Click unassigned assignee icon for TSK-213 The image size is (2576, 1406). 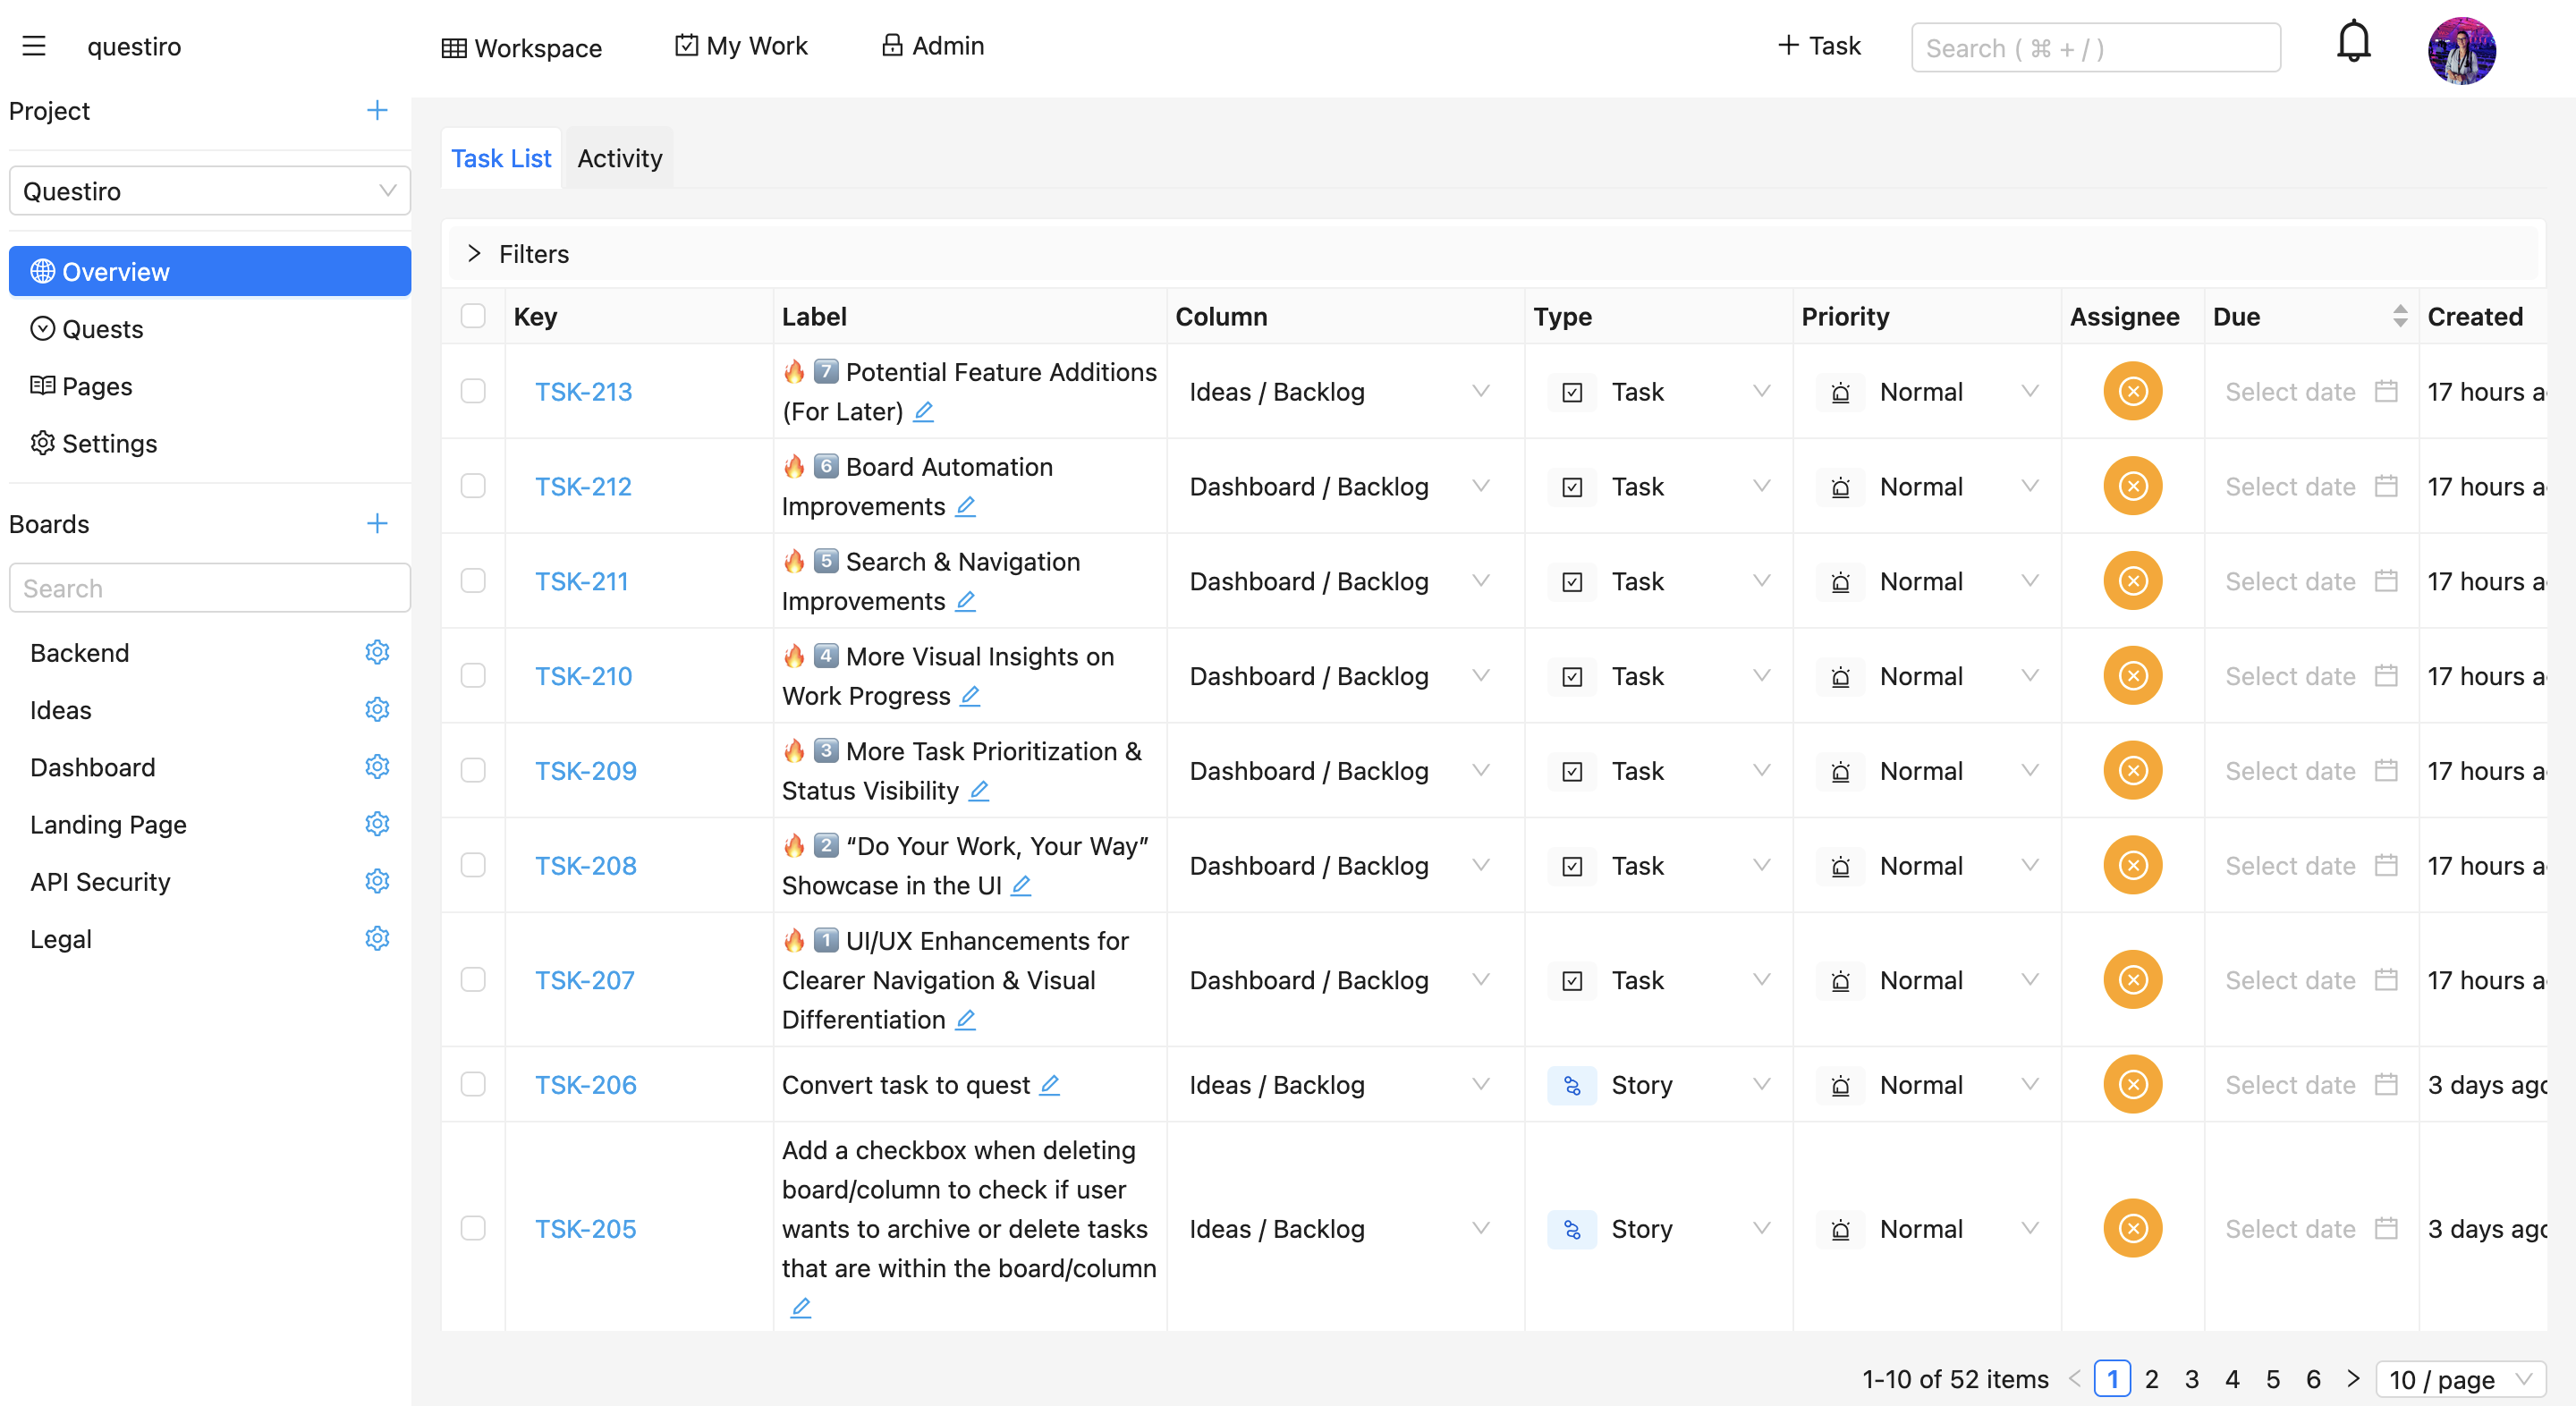pos(2132,391)
